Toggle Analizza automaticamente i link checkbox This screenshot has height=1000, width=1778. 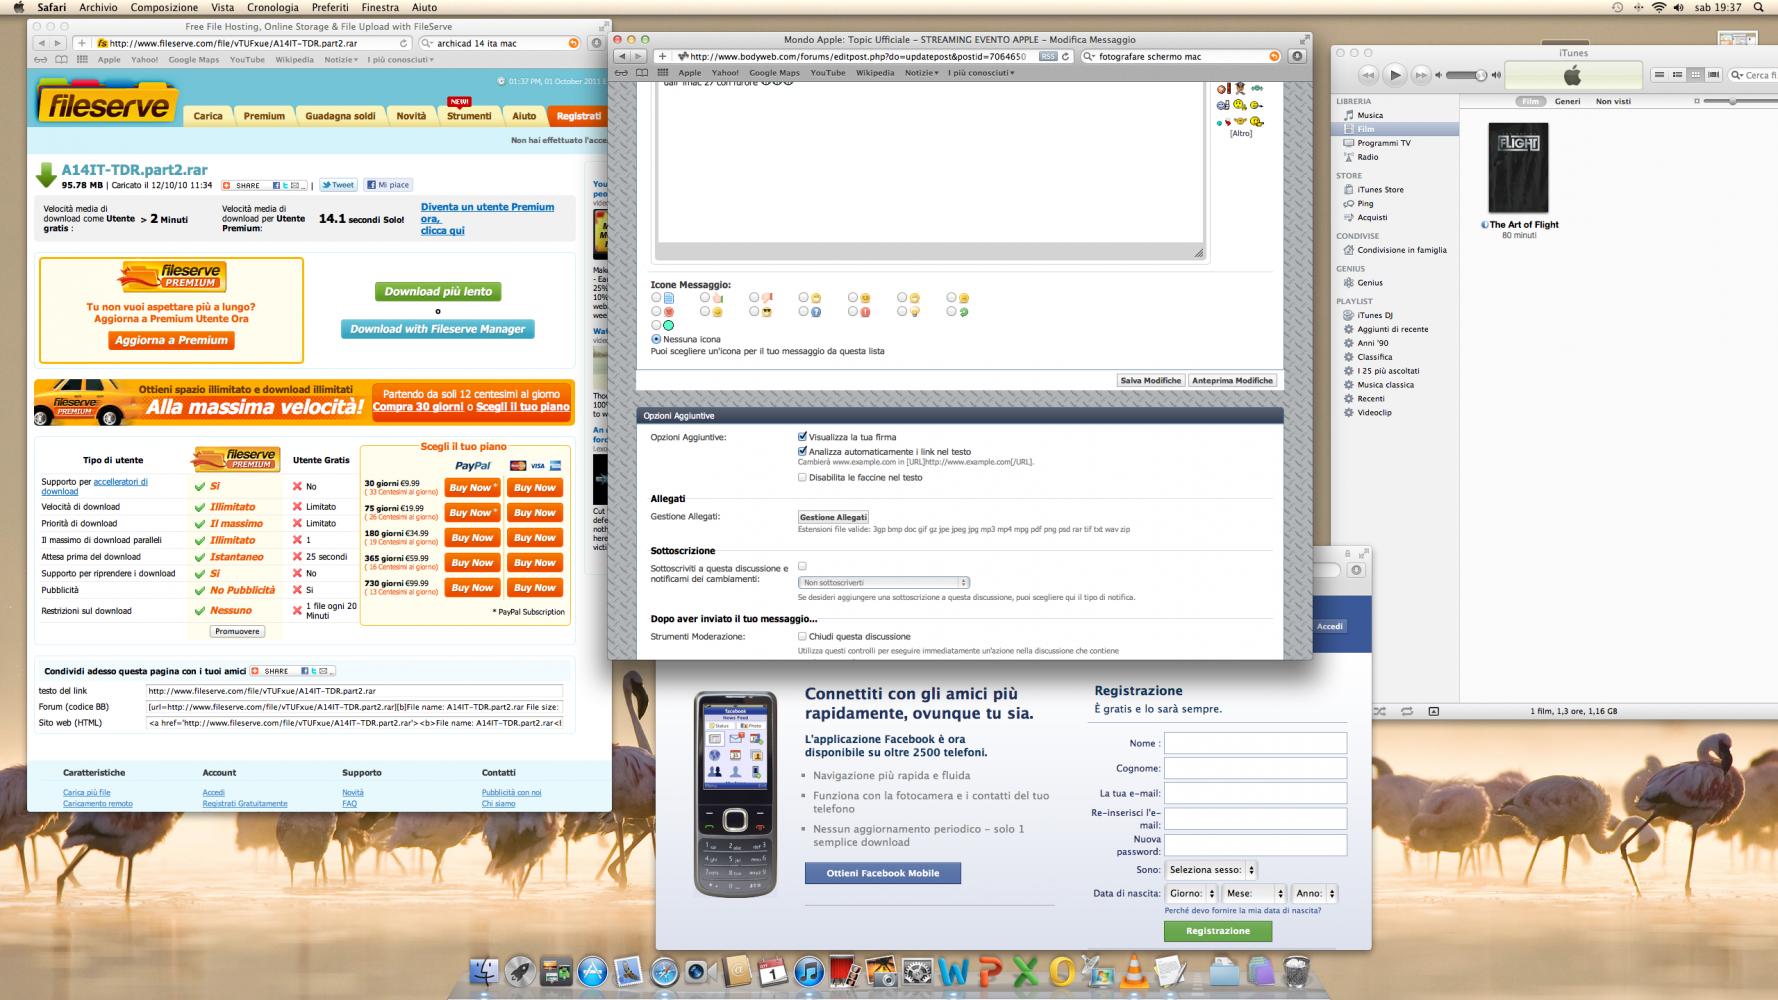tap(802, 451)
